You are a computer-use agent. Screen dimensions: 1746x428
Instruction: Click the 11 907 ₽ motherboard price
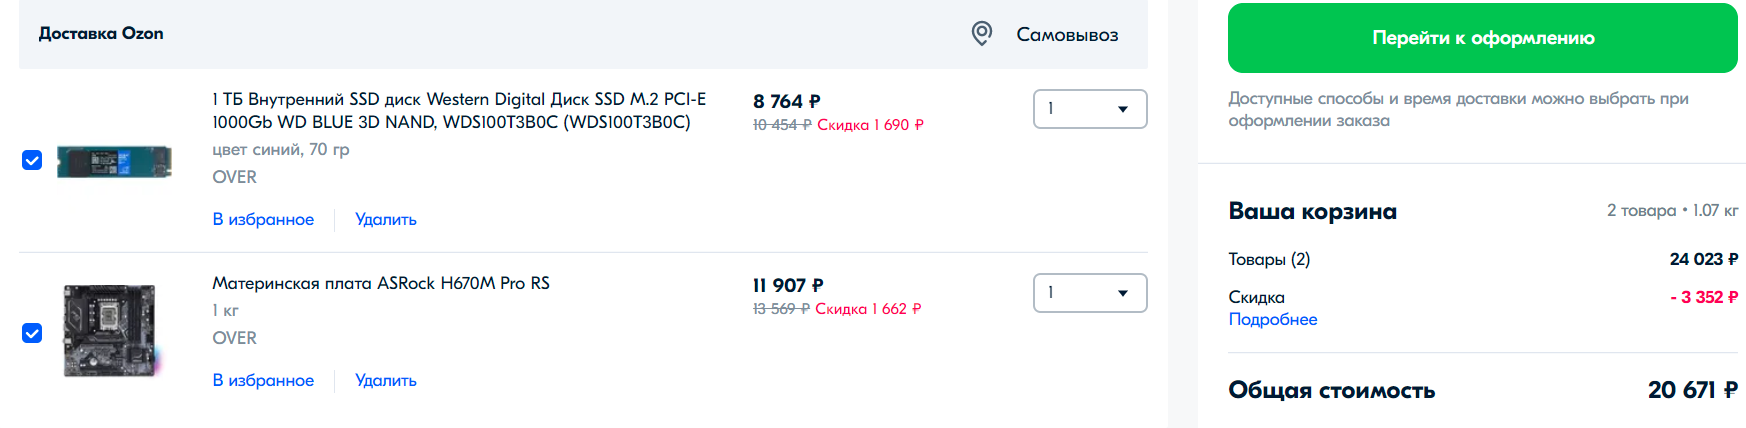click(788, 285)
